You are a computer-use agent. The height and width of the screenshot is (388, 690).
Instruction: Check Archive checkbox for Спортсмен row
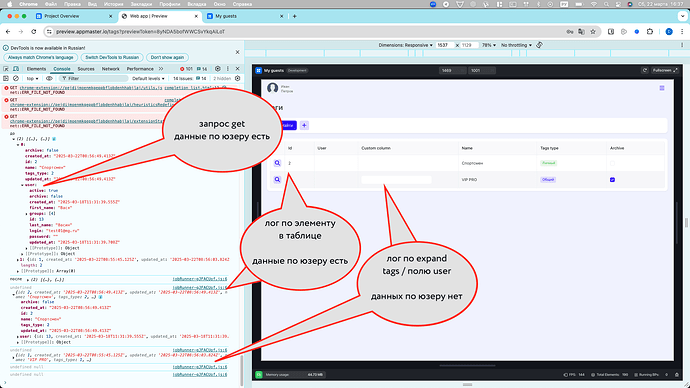pyautogui.click(x=612, y=163)
